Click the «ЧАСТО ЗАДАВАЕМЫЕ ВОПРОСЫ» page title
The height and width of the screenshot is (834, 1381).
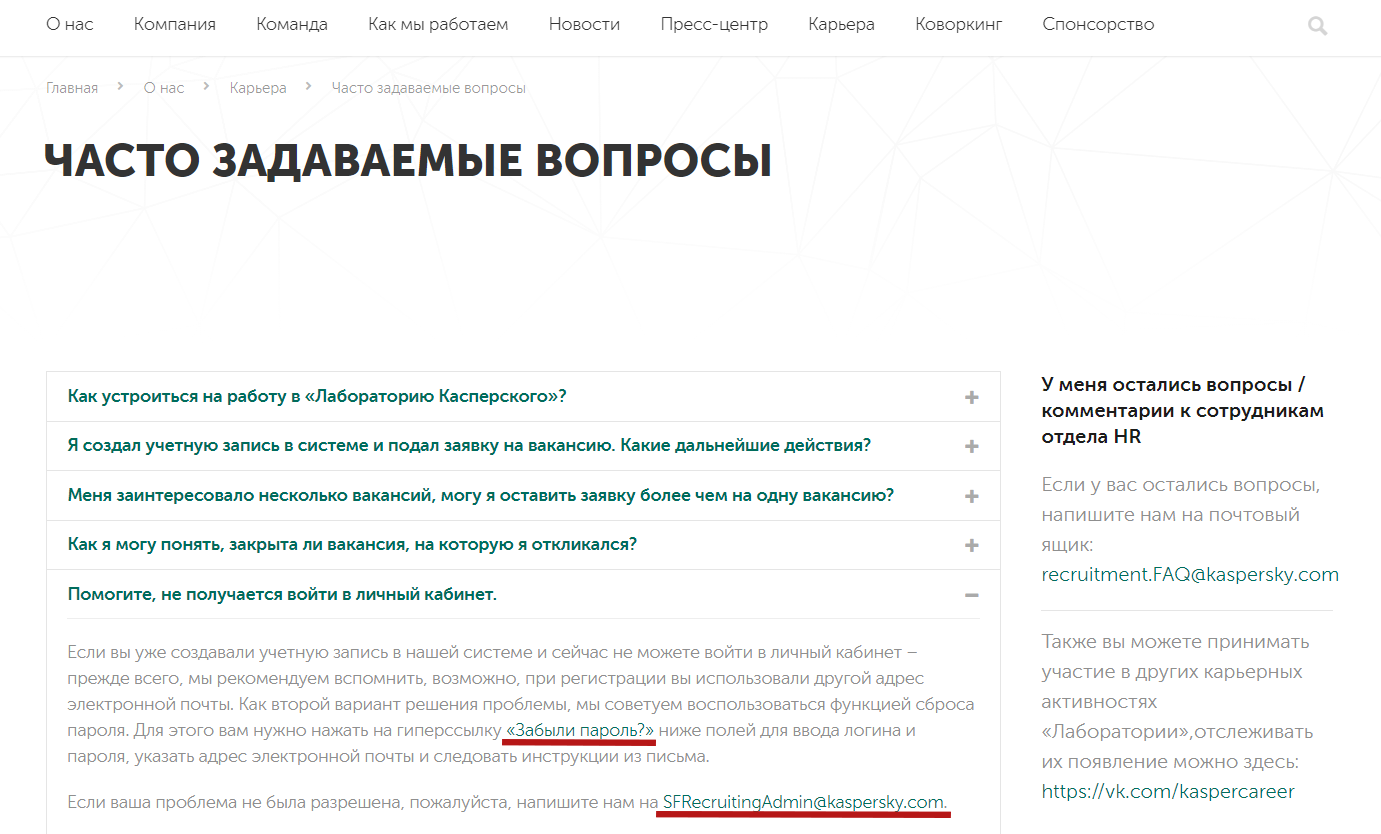tap(408, 161)
